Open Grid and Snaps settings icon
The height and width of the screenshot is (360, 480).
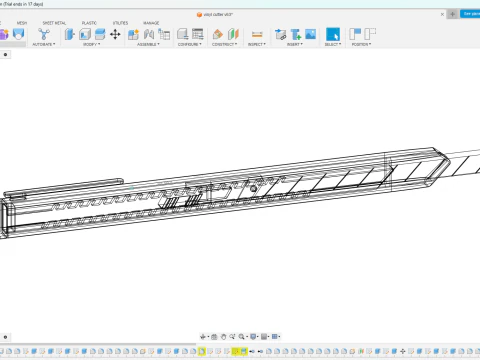(x=264, y=337)
